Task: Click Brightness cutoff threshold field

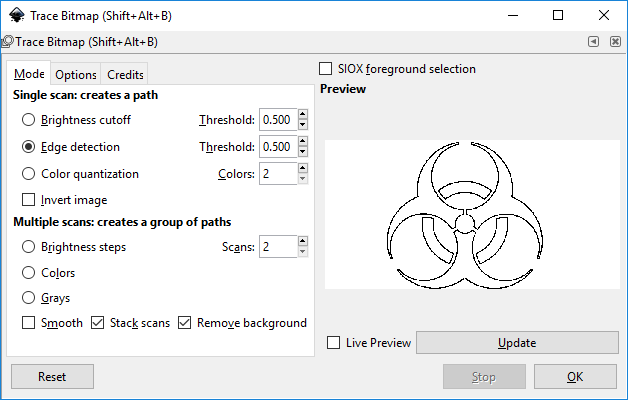Action: pyautogui.click(x=278, y=120)
